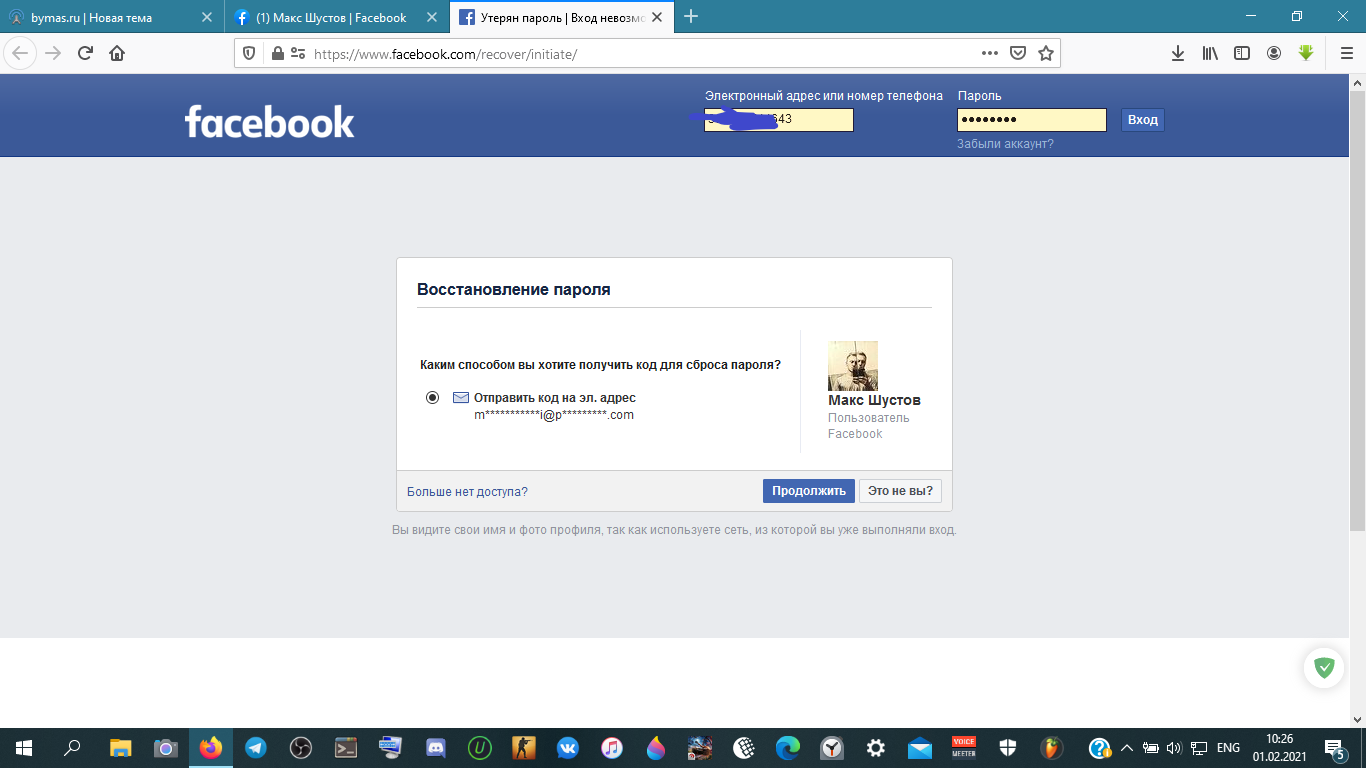Go back to the previous page
The image size is (1366, 768).
20,53
